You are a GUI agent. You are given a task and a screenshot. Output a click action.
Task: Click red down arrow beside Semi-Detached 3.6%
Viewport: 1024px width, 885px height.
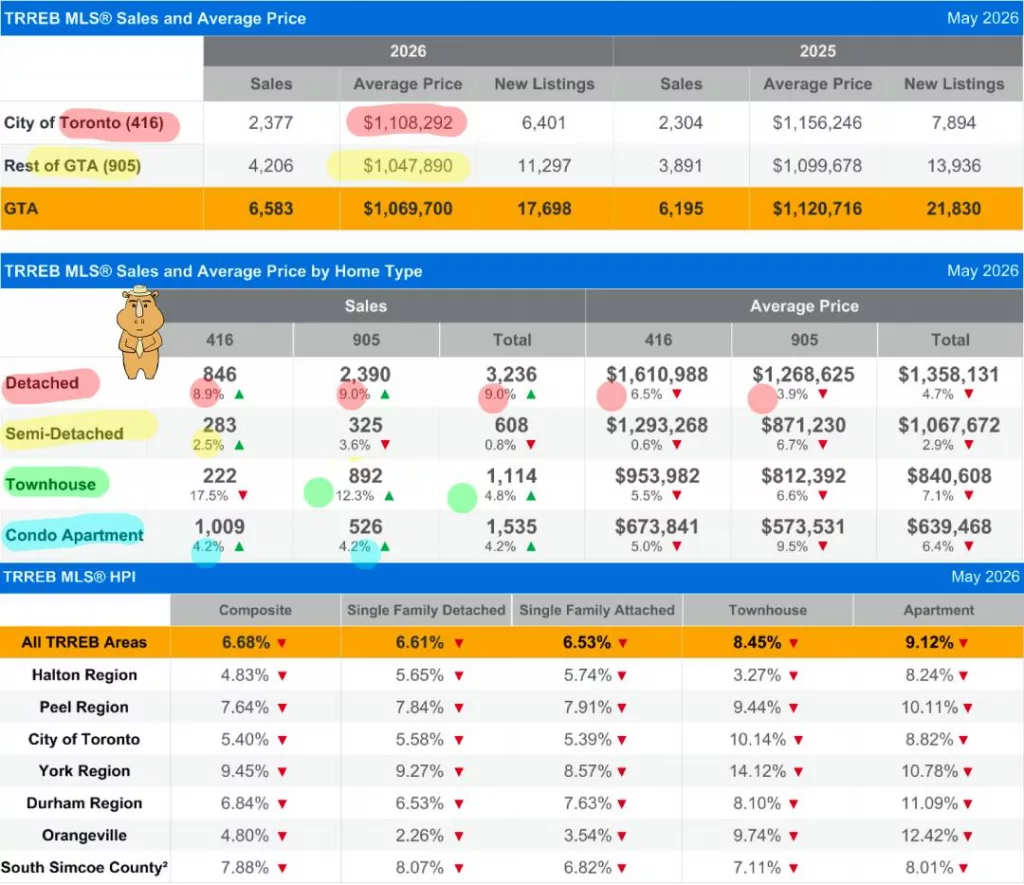click(385, 445)
